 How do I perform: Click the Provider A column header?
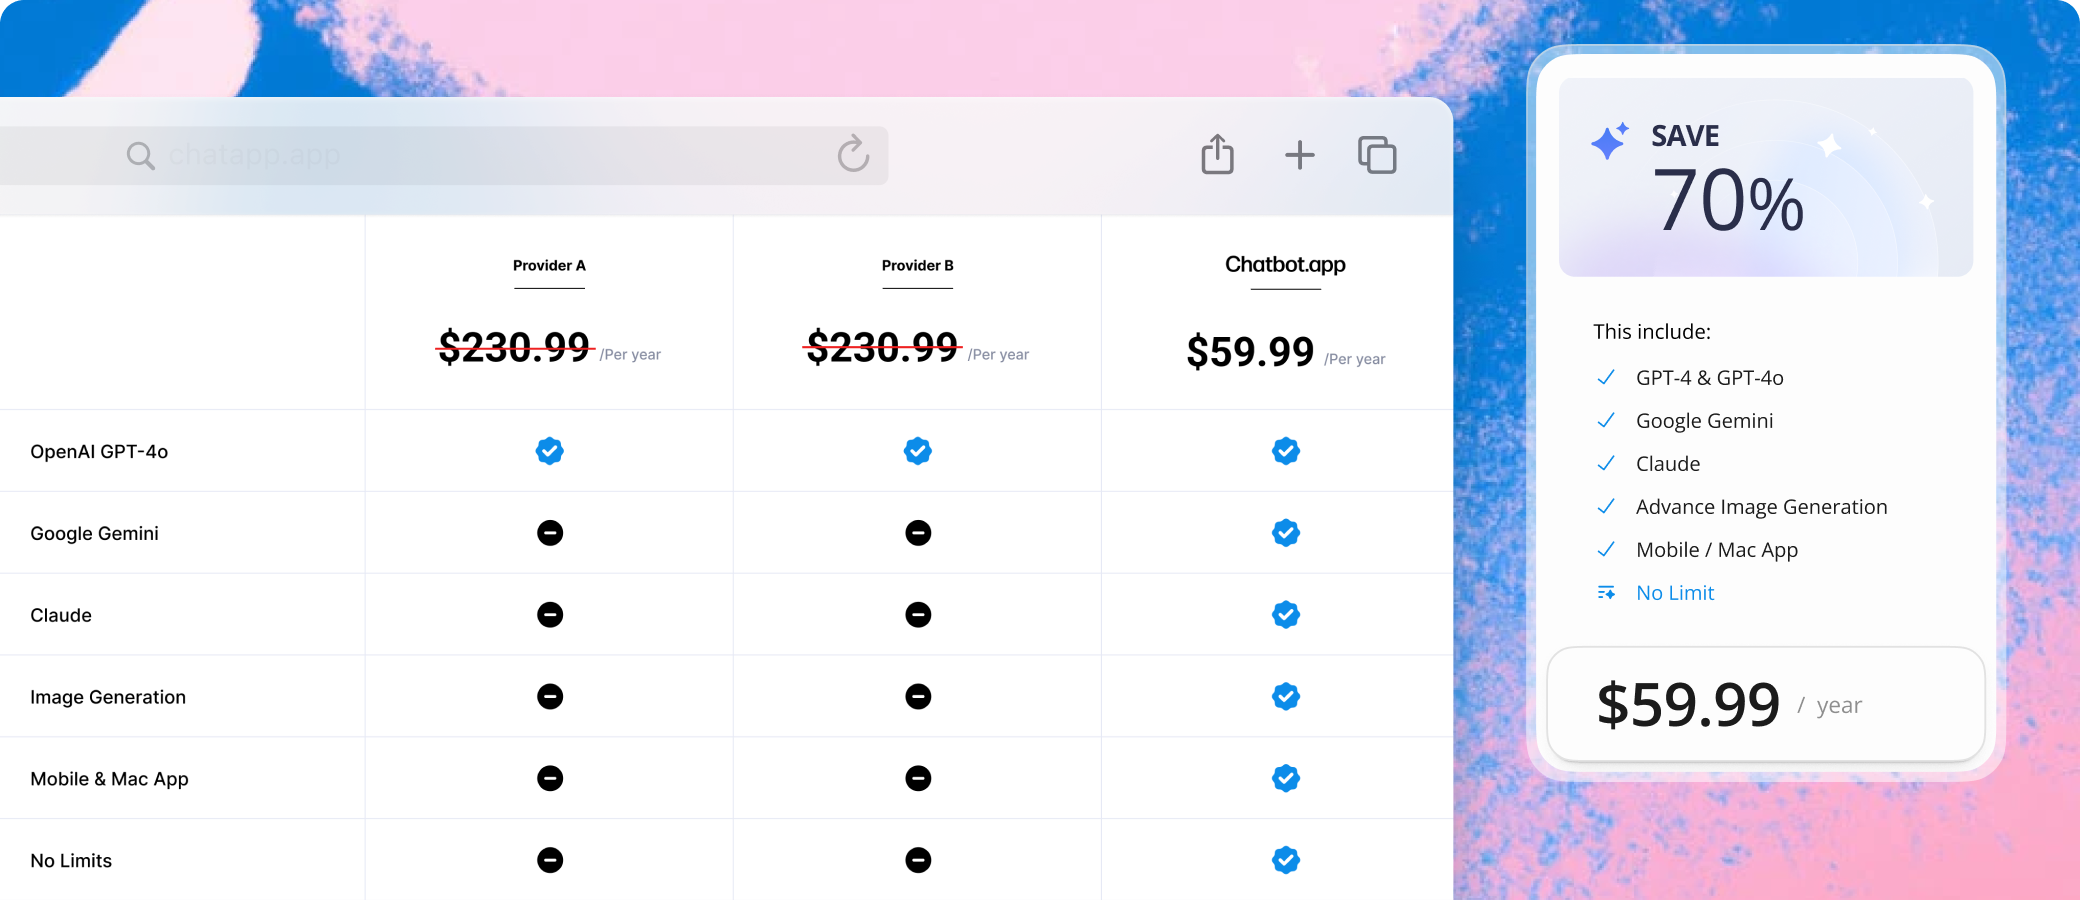tap(549, 266)
